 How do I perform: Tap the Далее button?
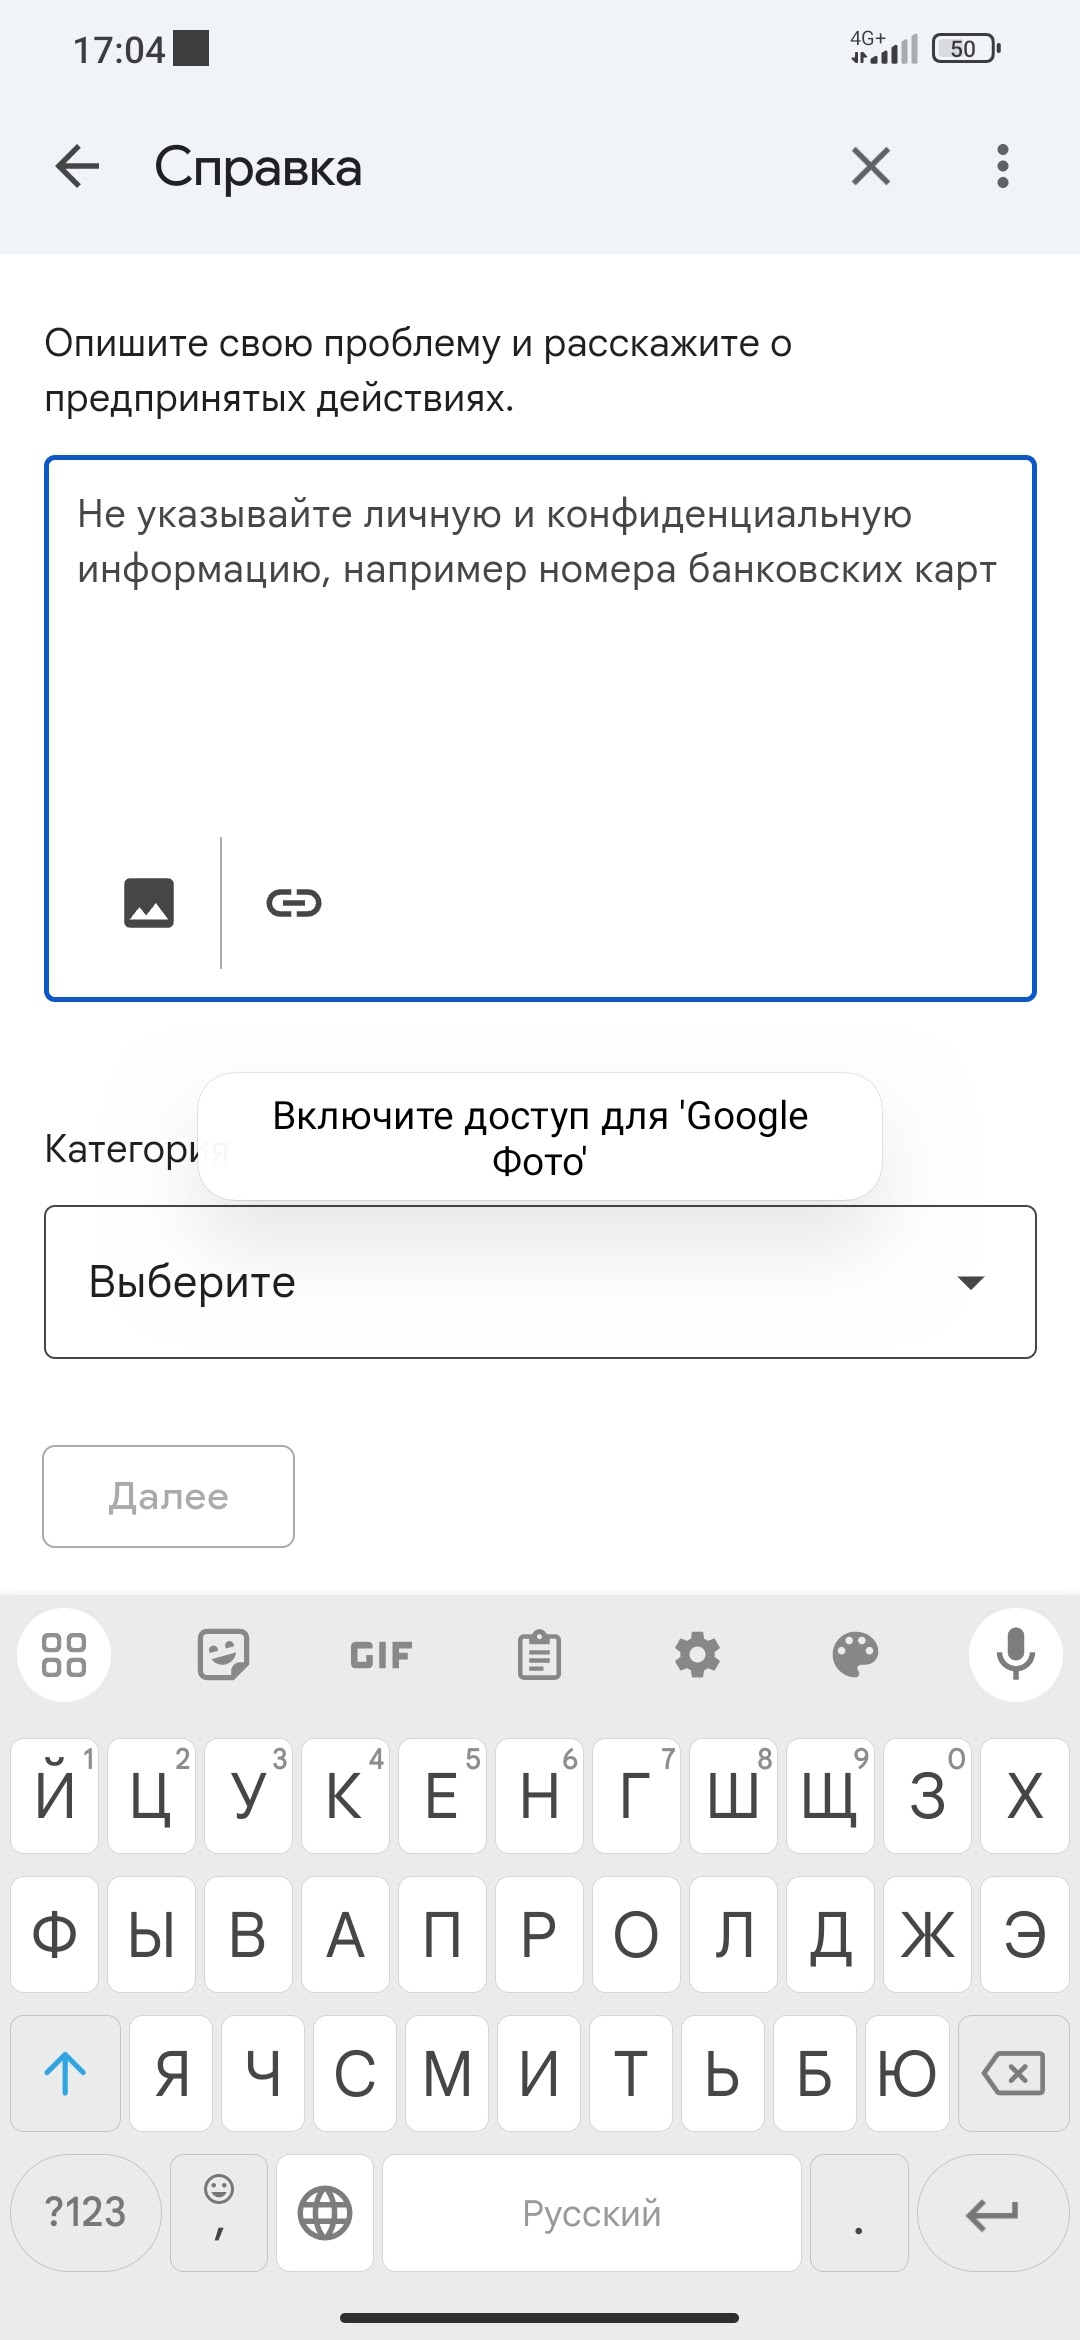click(168, 1496)
